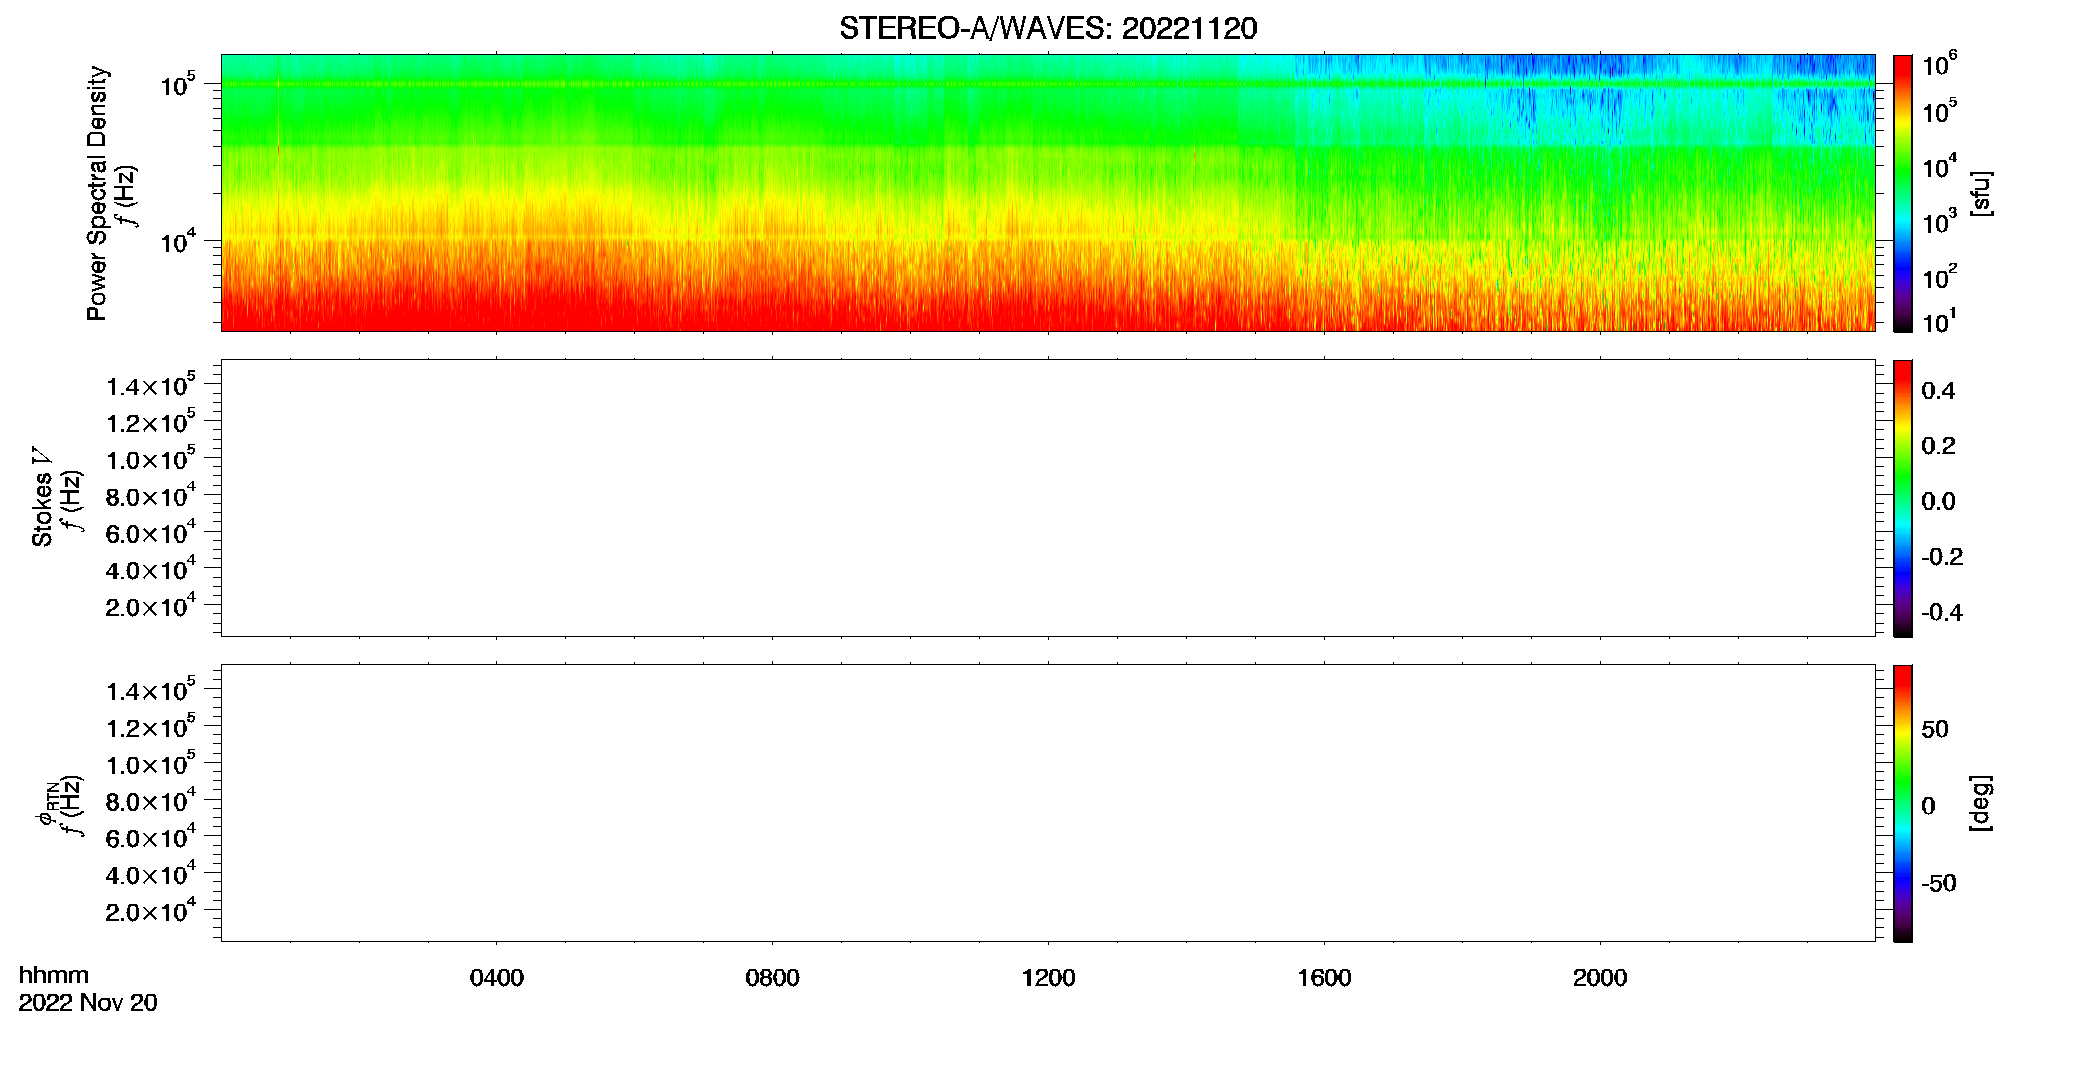Image resolution: width=2096 pixels, height=1080 pixels.
Task: Click the empty phi RTN panel
Action: pyautogui.click(x=1048, y=803)
